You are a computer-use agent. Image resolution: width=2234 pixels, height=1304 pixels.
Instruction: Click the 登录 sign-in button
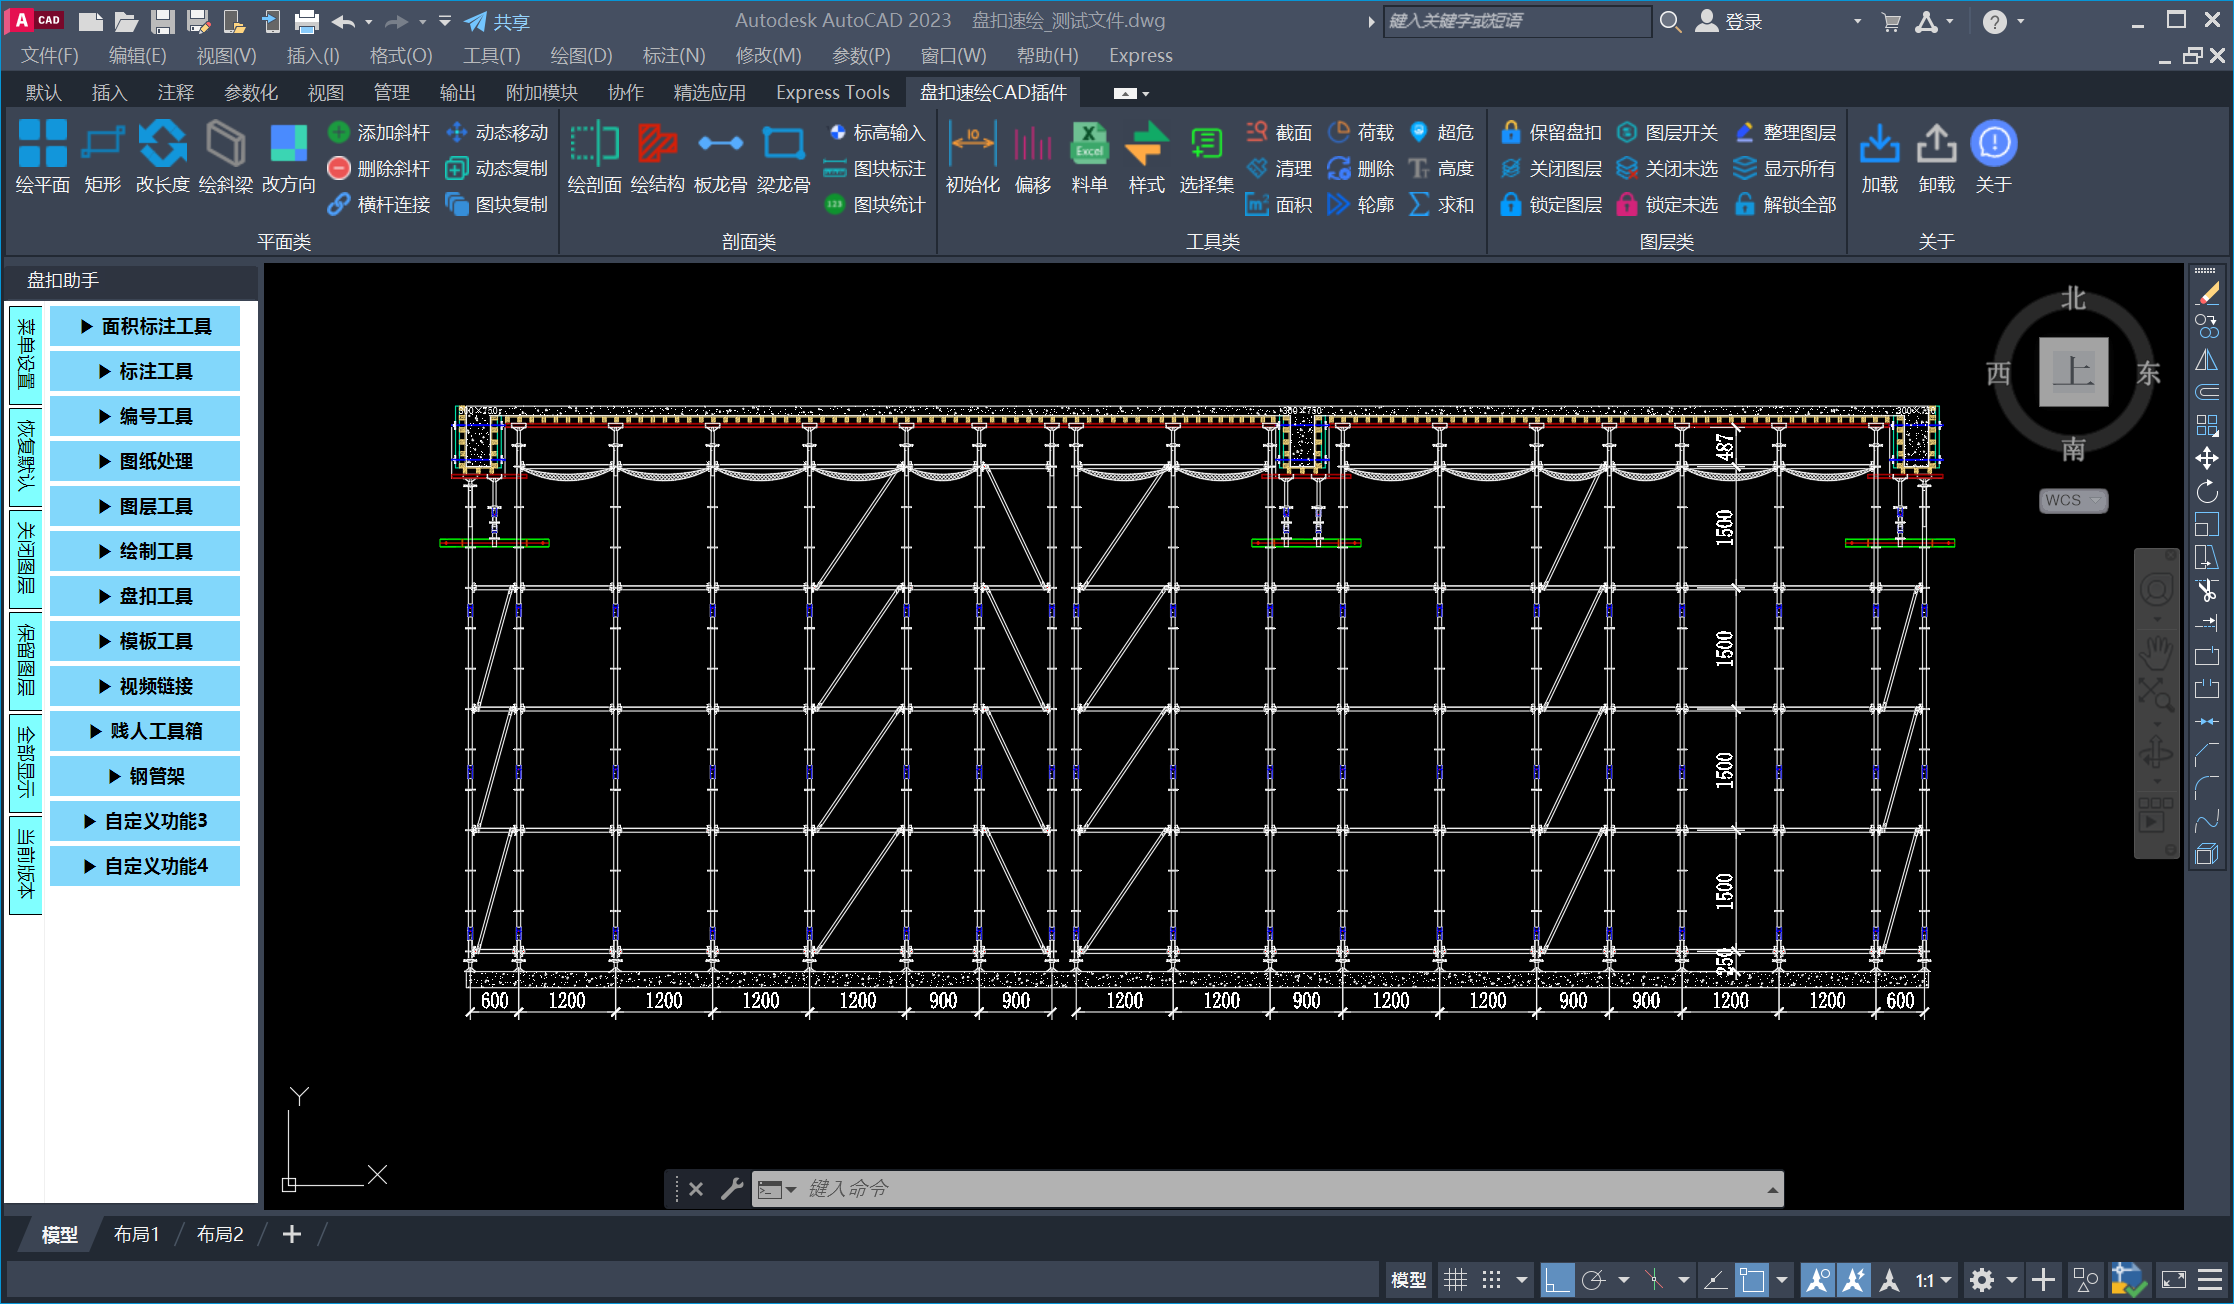point(1730,21)
